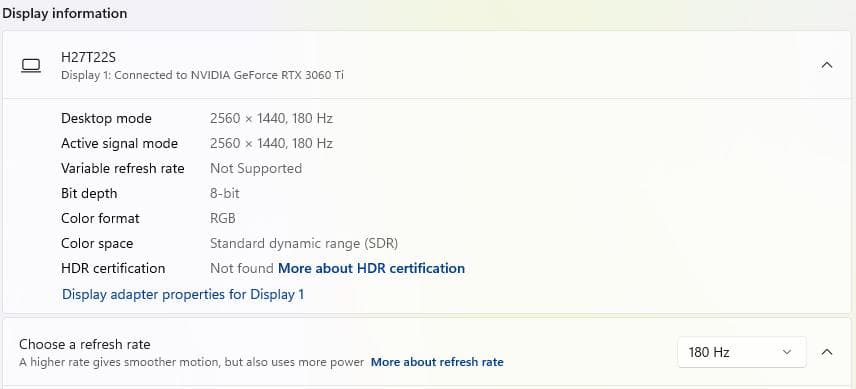This screenshot has width=856, height=389.
Task: Click the Not Supported value
Action: (x=256, y=169)
